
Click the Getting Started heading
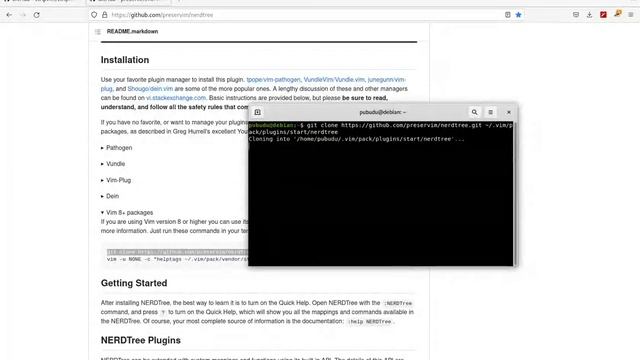tap(134, 283)
